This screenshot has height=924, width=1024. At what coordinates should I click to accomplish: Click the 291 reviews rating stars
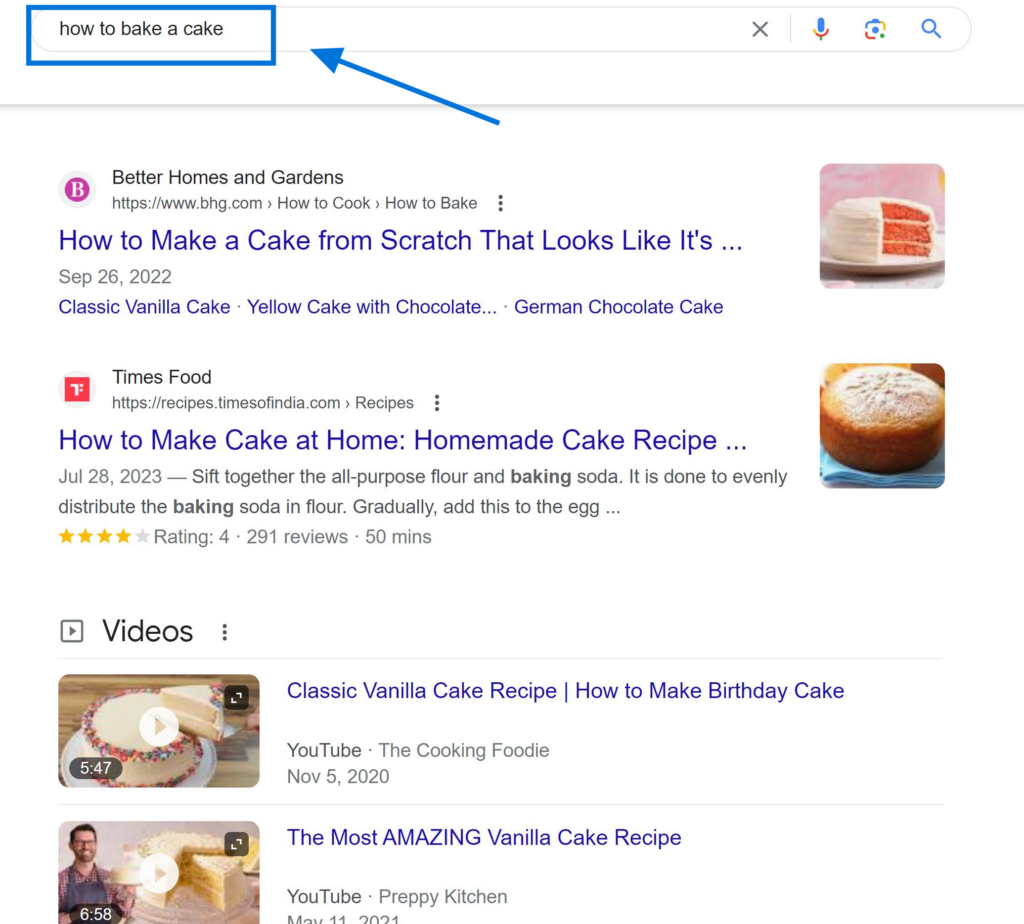coord(101,536)
